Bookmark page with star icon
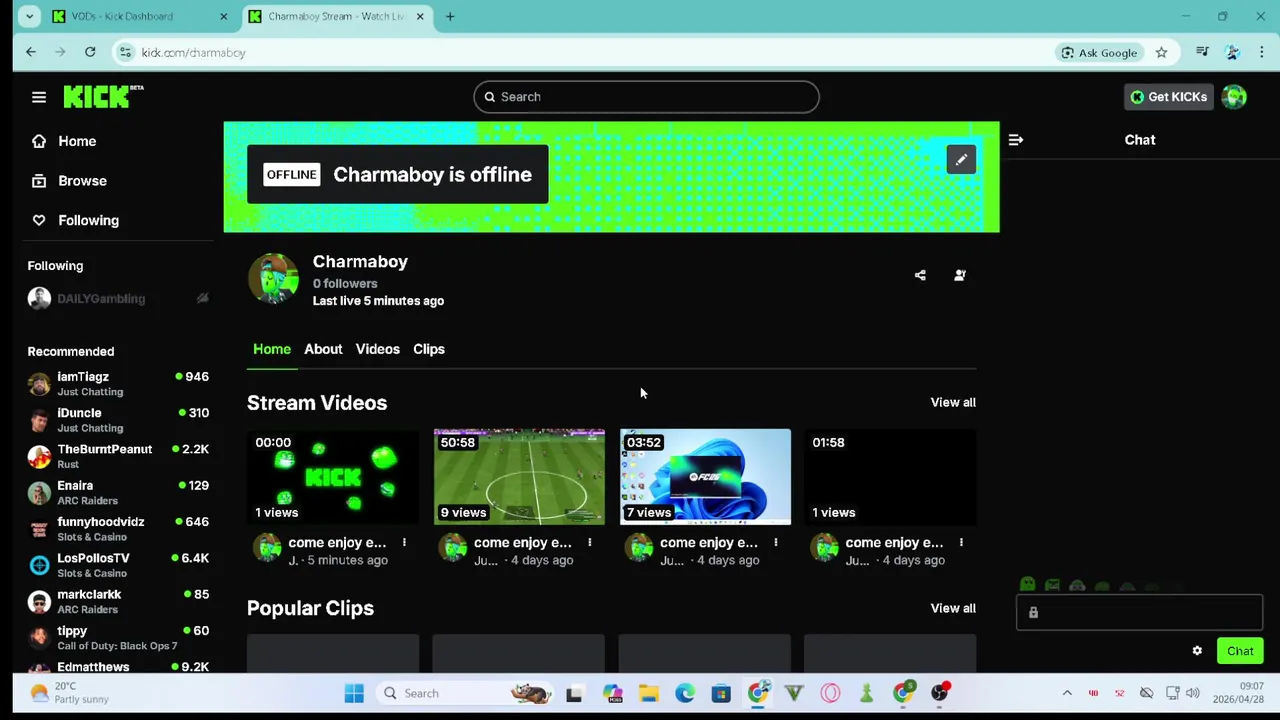Viewport: 1280px width, 720px height. coord(1161,52)
